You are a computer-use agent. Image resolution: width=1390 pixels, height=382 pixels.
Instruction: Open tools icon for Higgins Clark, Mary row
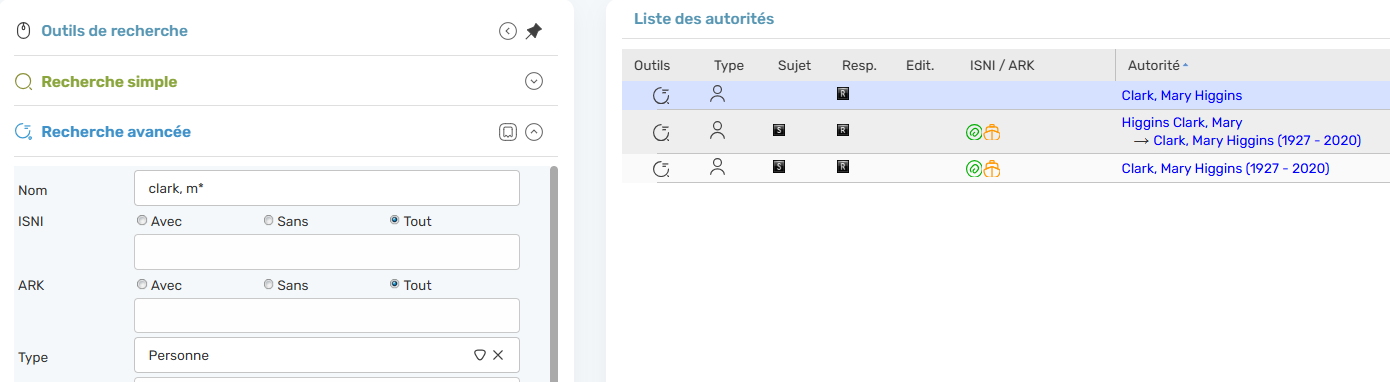click(660, 131)
